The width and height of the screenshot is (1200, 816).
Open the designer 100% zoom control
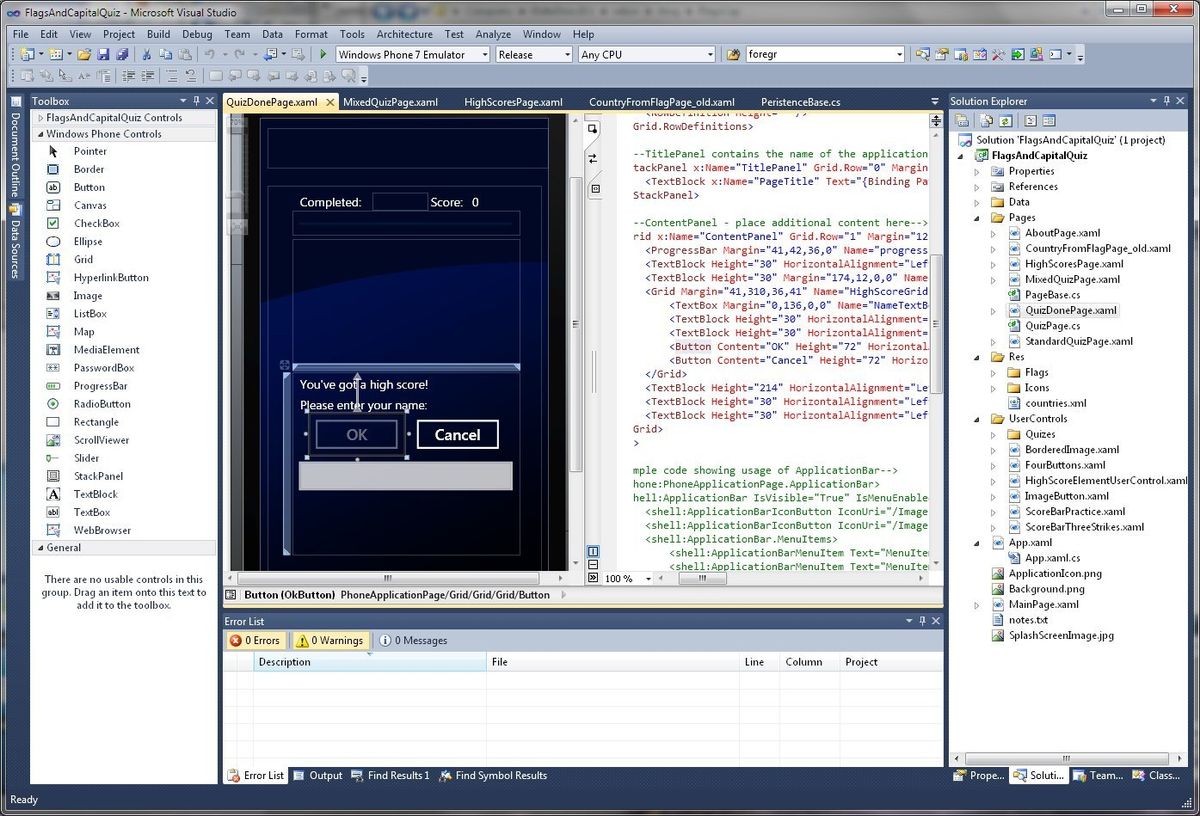point(625,577)
